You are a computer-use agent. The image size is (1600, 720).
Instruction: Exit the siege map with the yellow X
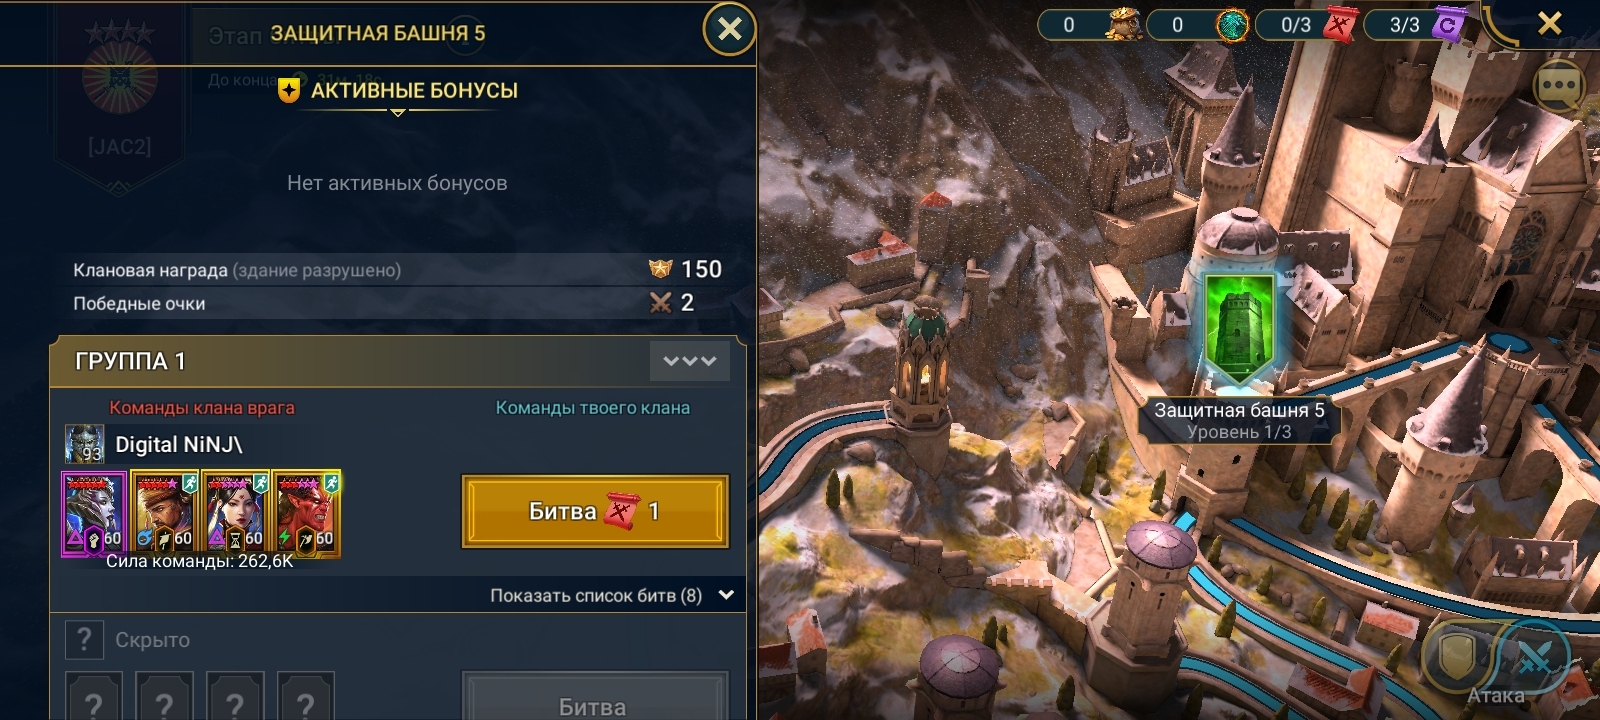[x=1549, y=23]
